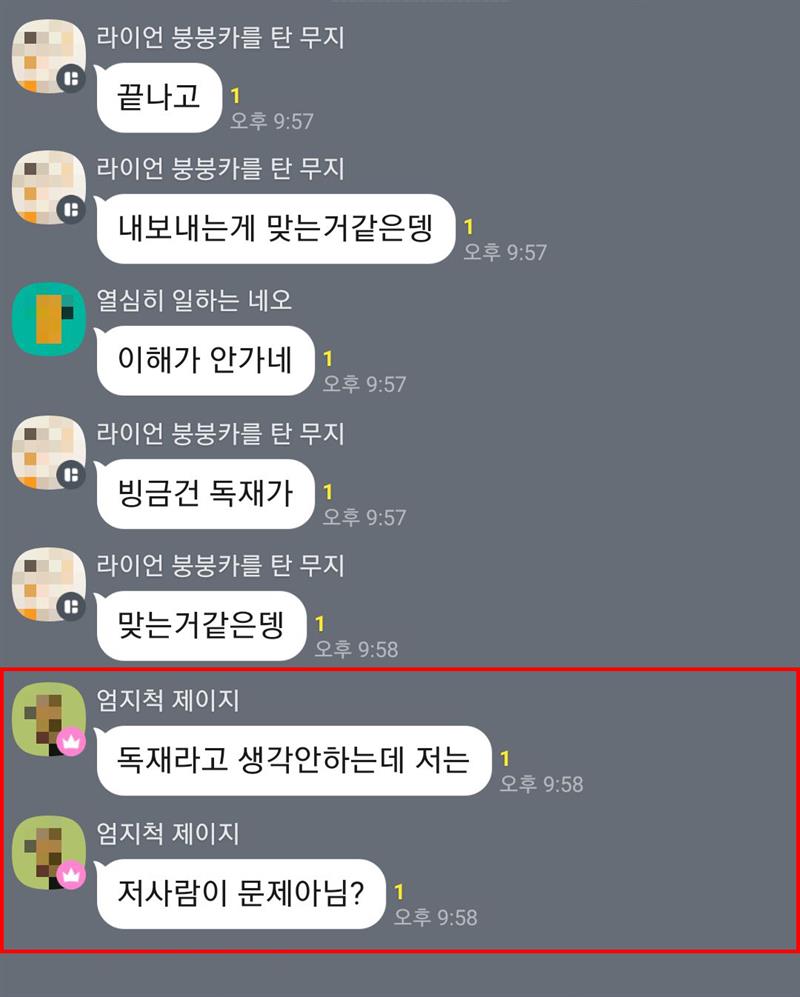This screenshot has height=997, width=800.
Task: Click crown badge beside '저사람이 문제아님?' message
Action: 71,875
